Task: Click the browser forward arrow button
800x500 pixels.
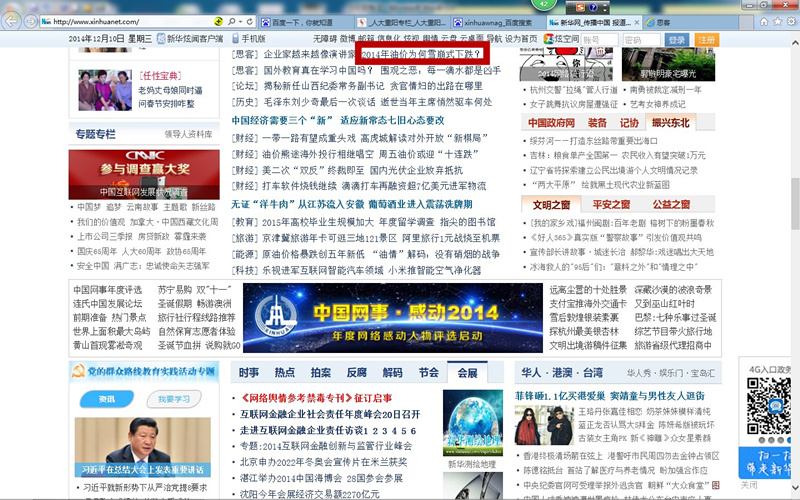Action: point(31,21)
